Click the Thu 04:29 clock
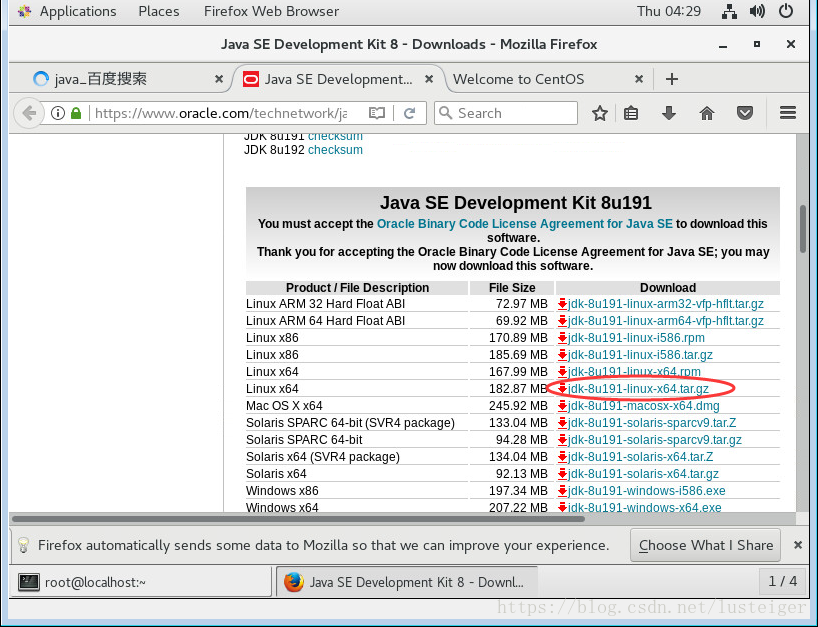The image size is (818, 627). [669, 11]
